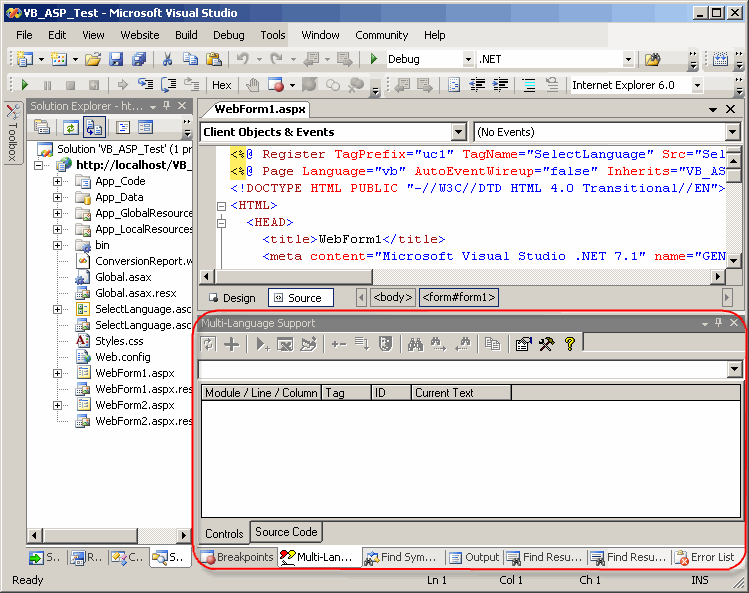Toggle Nest Related Files in Solution Explorer
749x593 pixels.
pos(94,127)
